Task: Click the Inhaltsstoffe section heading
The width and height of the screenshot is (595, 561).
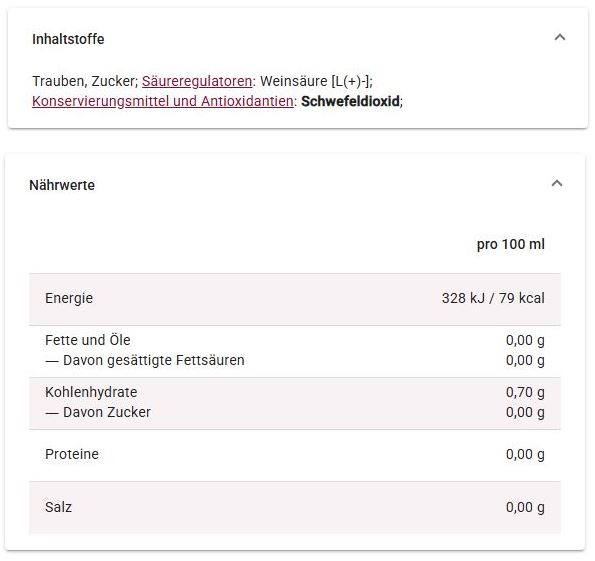Action: tap(68, 39)
